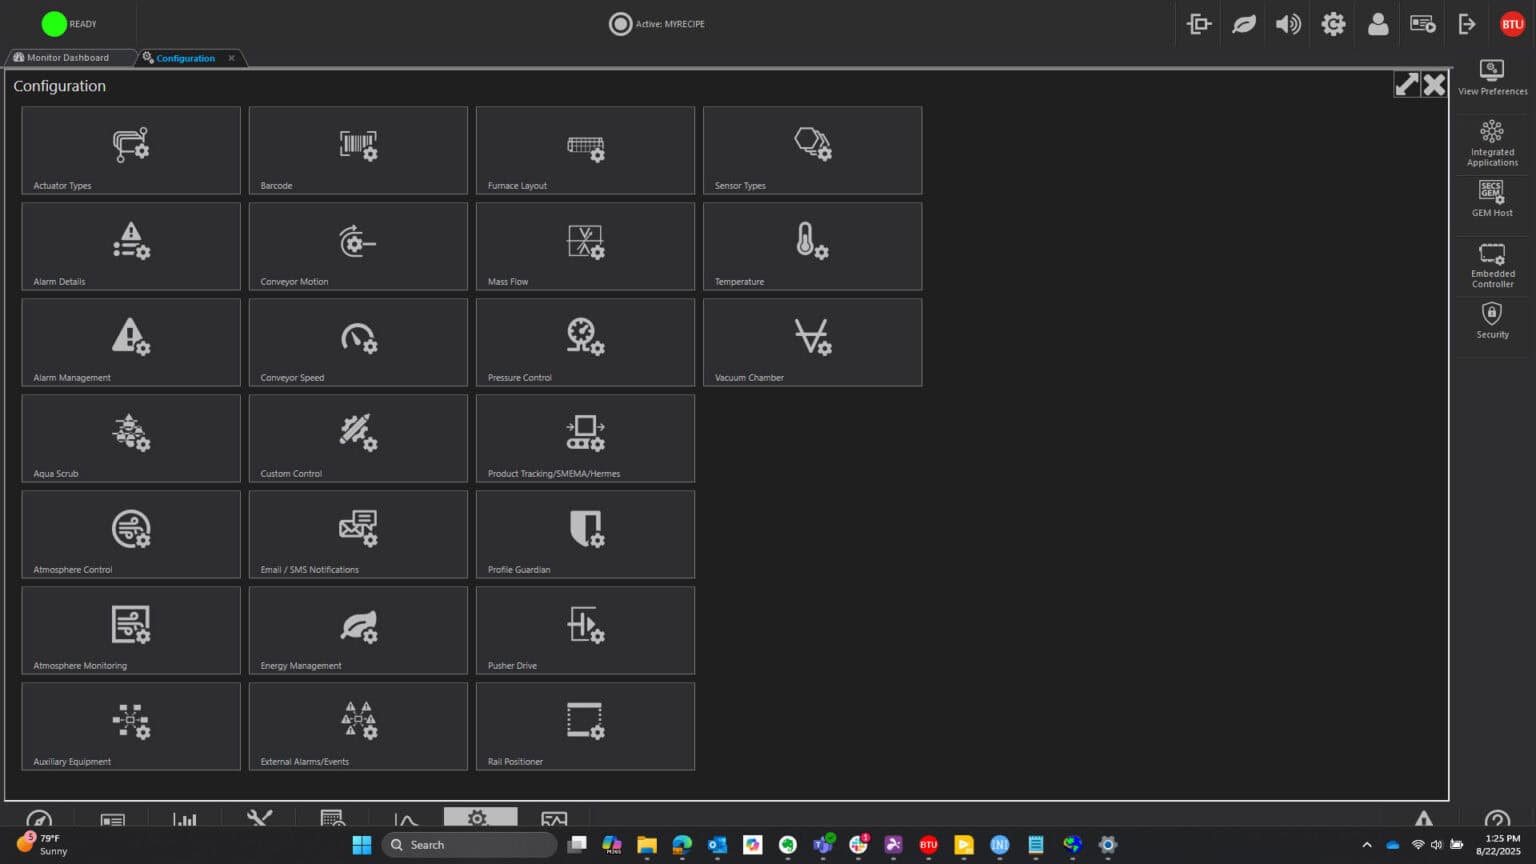The width and height of the screenshot is (1536, 864).
Task: Close the Configuration tab
Action: (231, 58)
